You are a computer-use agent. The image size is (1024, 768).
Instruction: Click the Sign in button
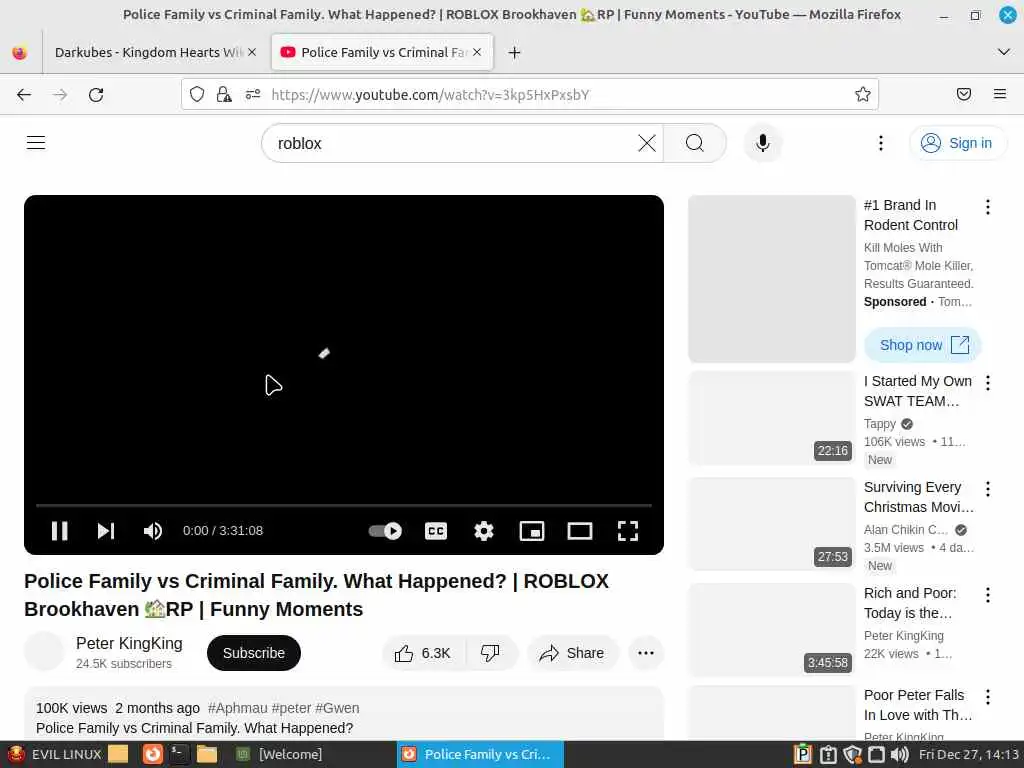957,143
